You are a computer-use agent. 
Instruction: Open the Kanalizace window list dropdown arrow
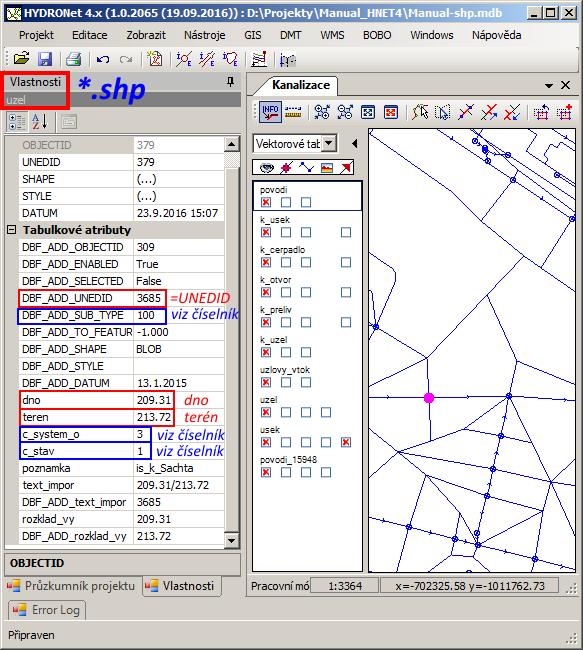tap(549, 85)
